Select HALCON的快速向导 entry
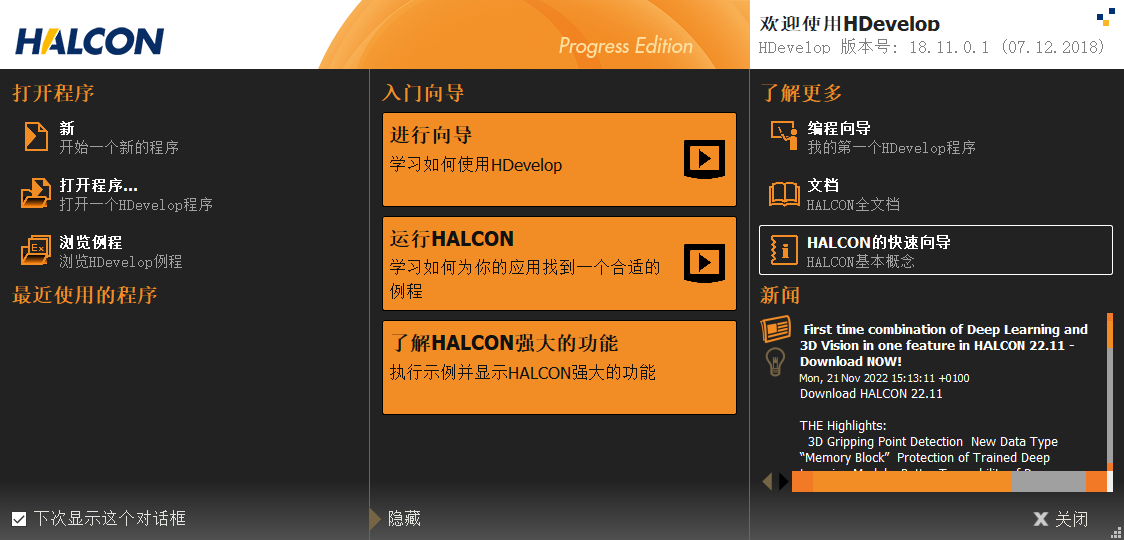 point(935,250)
